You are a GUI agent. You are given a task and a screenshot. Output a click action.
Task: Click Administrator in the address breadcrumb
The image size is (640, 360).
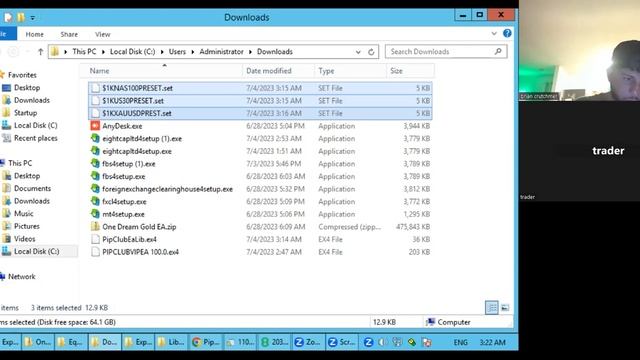click(221, 52)
